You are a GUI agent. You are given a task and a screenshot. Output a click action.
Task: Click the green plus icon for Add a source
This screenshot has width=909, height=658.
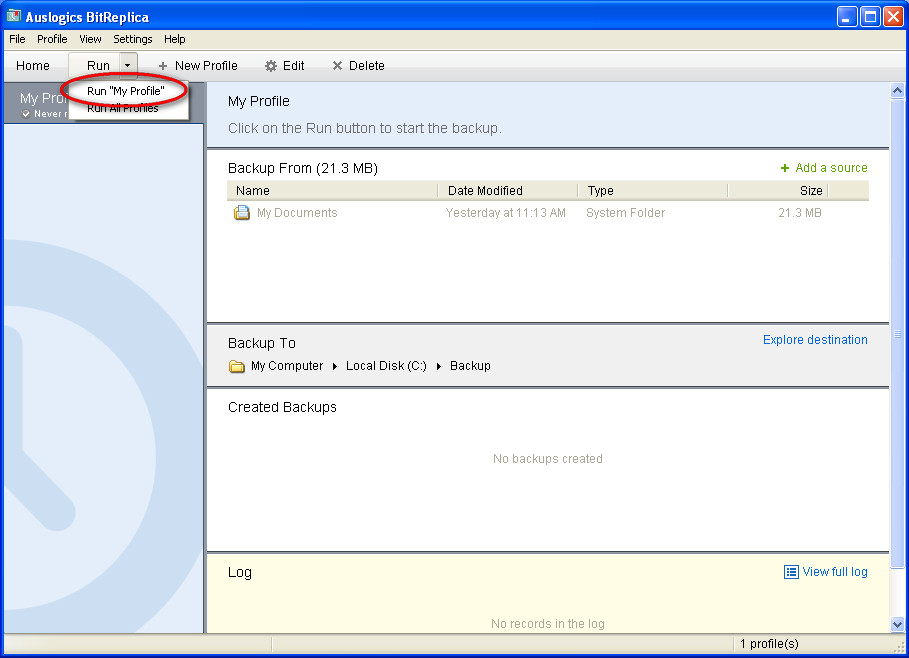coord(785,168)
